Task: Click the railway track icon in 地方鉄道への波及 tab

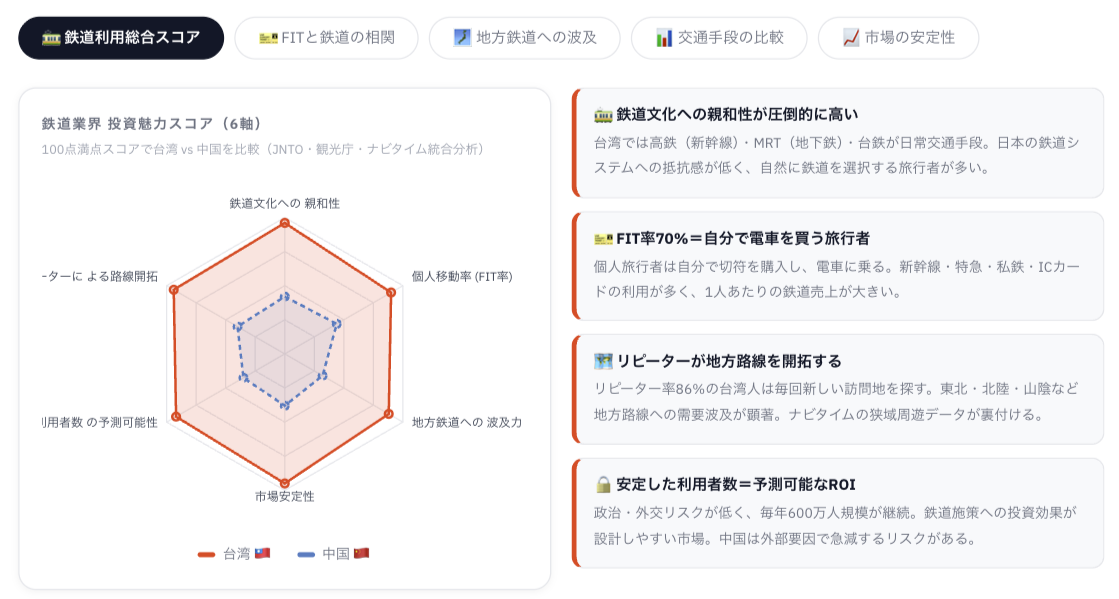Action: click(462, 38)
